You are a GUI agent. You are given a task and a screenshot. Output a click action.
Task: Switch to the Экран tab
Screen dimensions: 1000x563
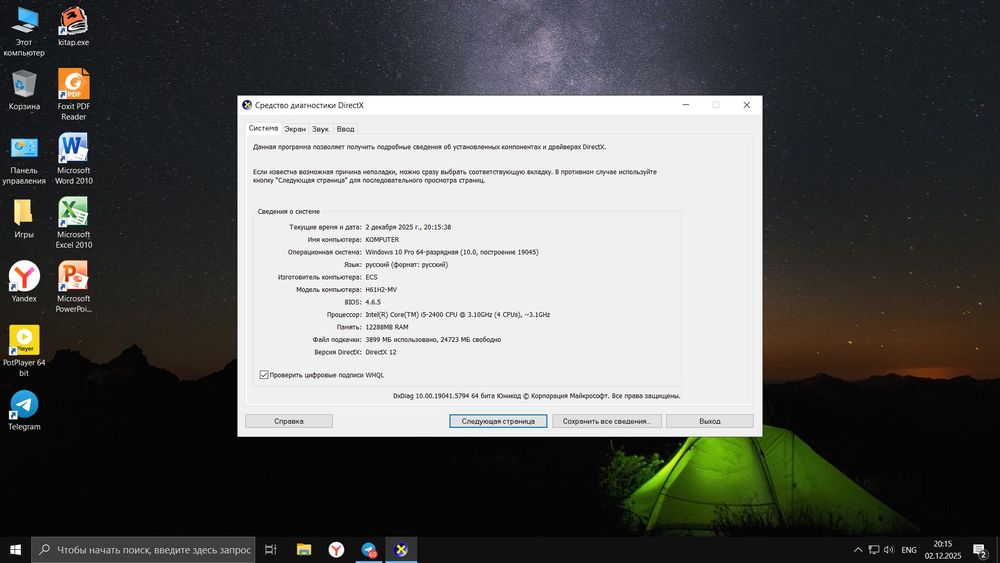pyautogui.click(x=295, y=129)
